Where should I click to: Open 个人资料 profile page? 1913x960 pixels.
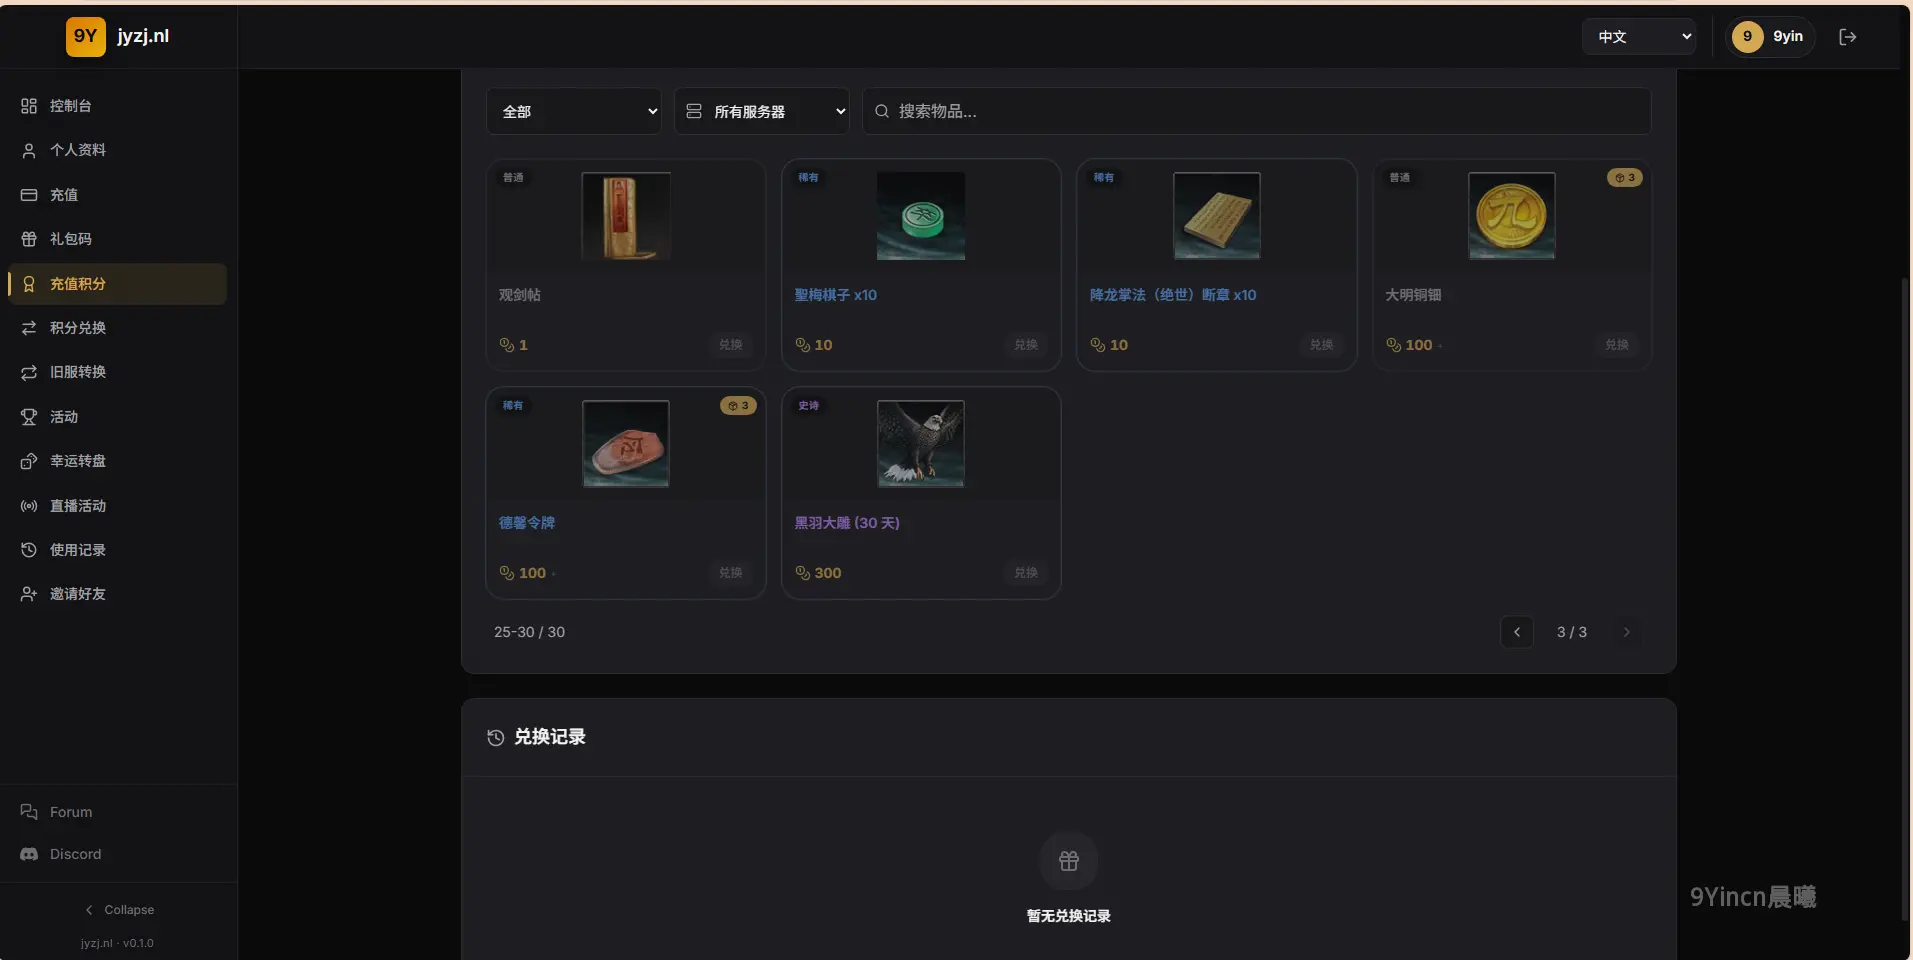click(x=117, y=150)
